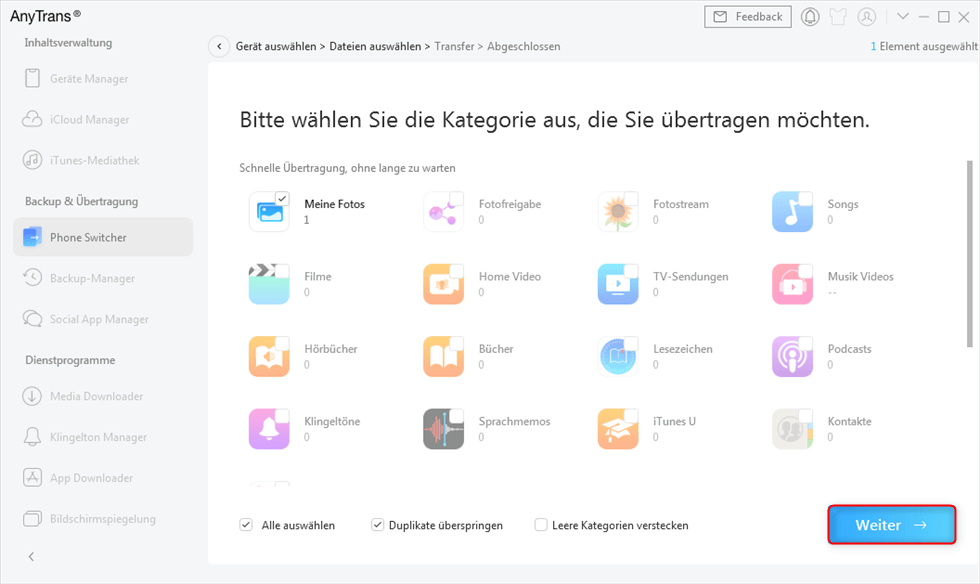Click the Weiter button
The height and width of the screenshot is (584, 980).
click(891, 525)
